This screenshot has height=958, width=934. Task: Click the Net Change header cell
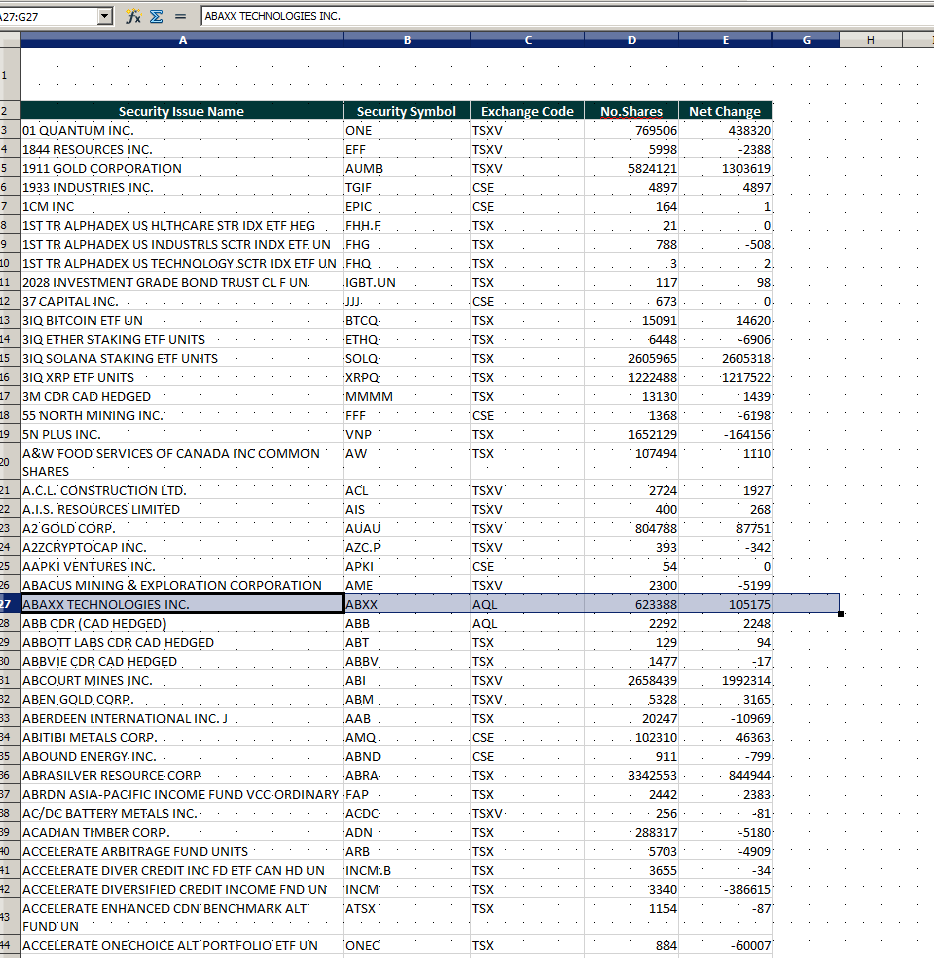[x=726, y=111]
